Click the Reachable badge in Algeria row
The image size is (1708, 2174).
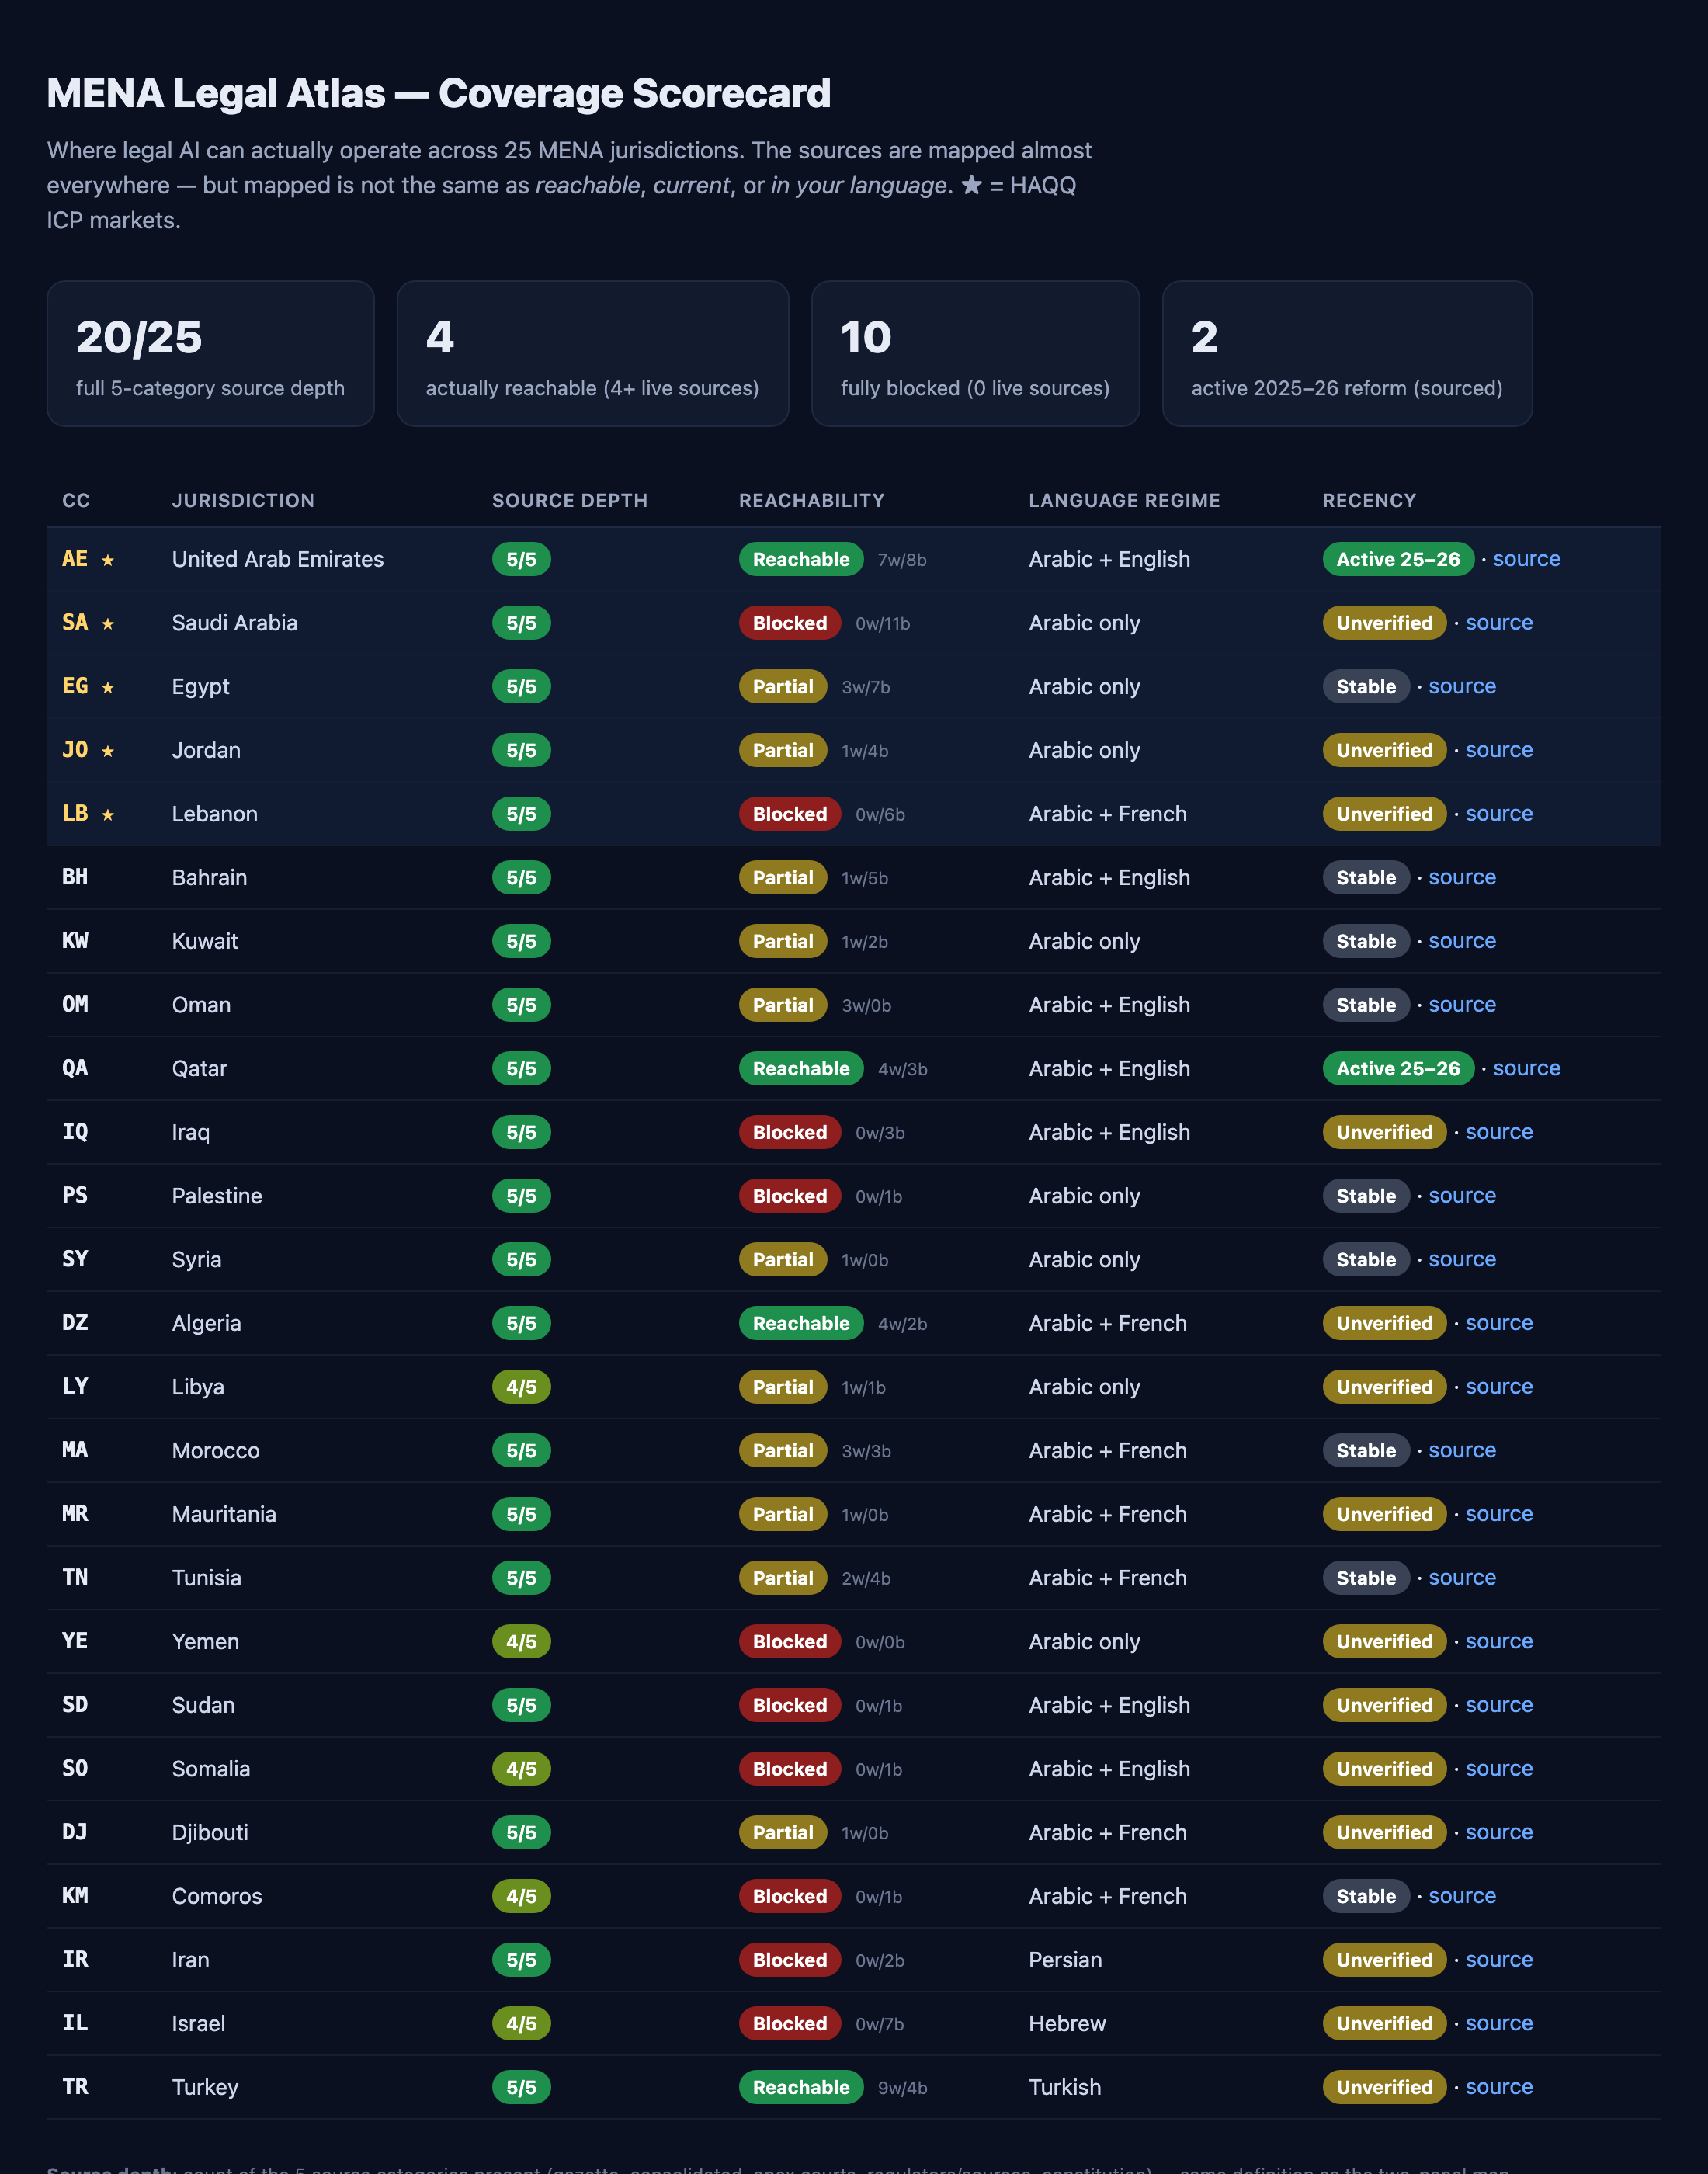pos(801,1323)
